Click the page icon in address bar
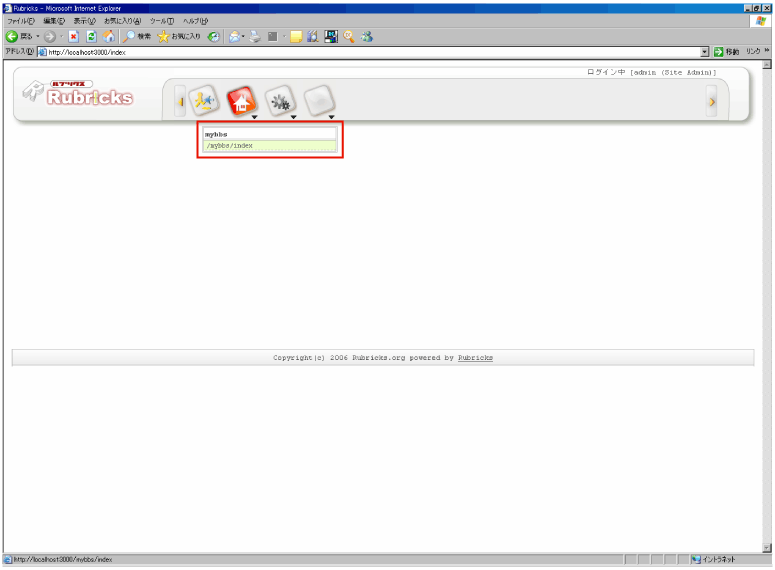 pos(43,52)
